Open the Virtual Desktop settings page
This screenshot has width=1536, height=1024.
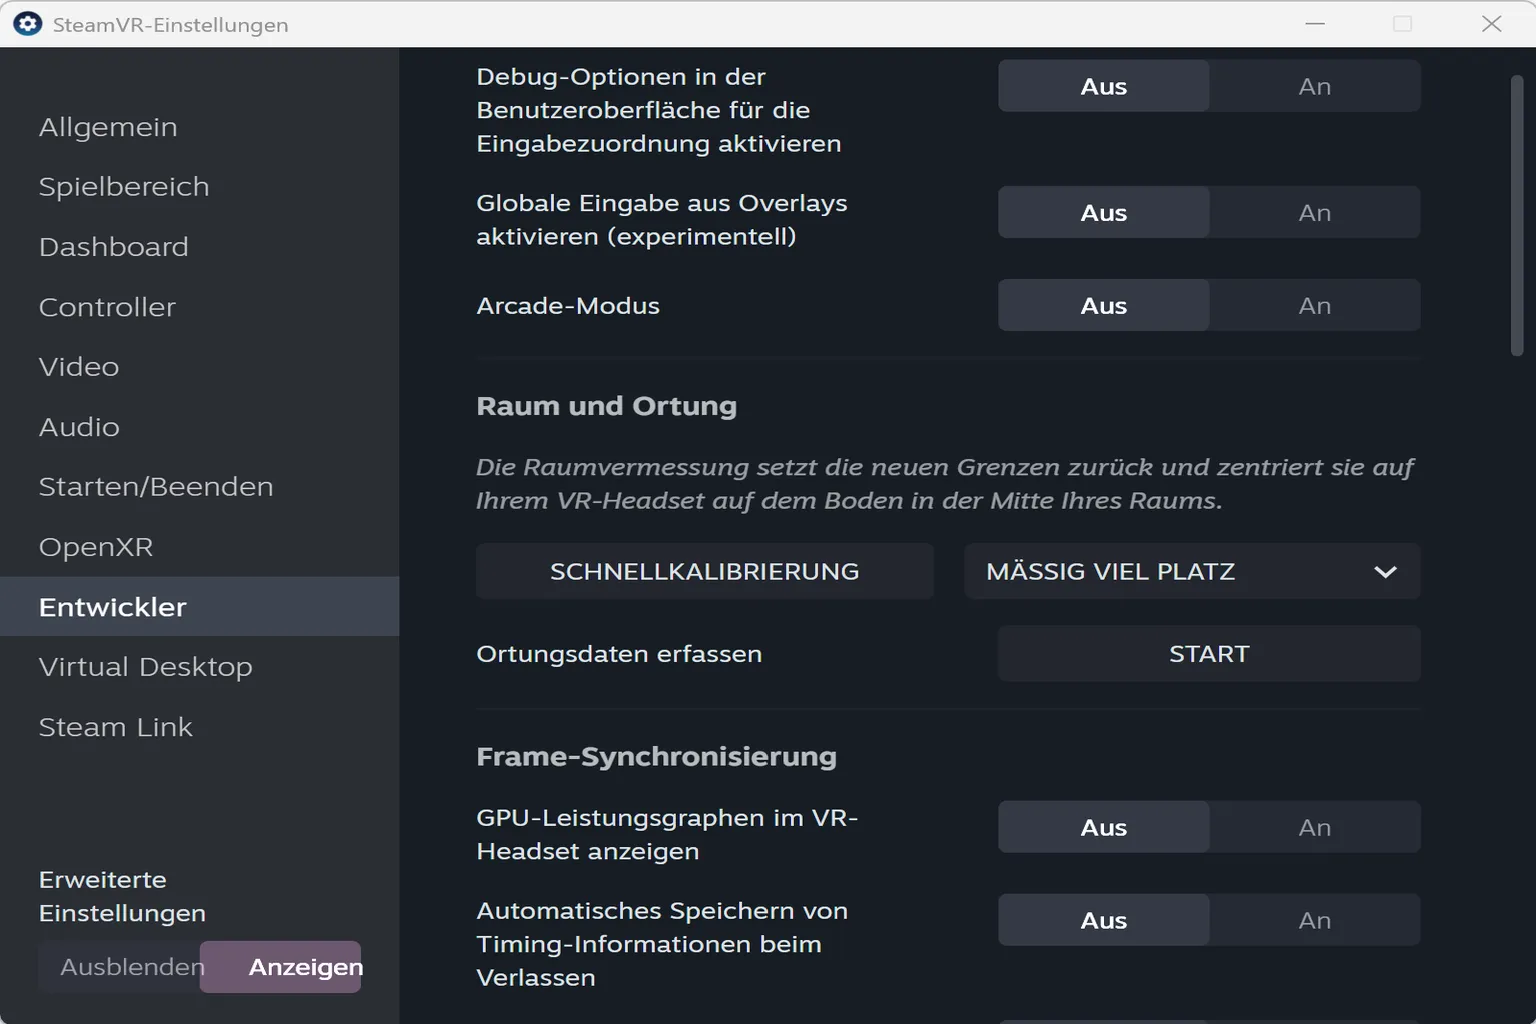pyautogui.click(x=200, y=667)
